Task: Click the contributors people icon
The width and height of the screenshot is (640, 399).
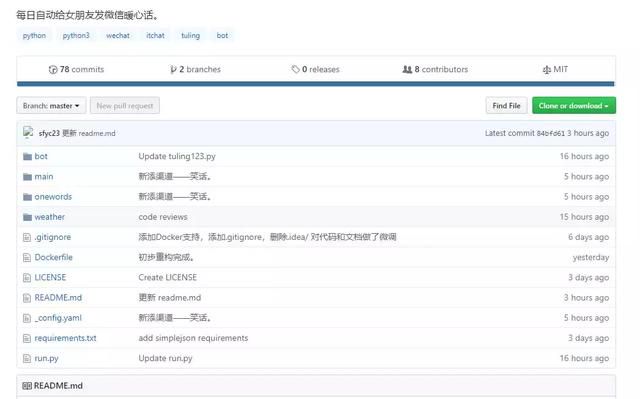Action: click(x=407, y=69)
